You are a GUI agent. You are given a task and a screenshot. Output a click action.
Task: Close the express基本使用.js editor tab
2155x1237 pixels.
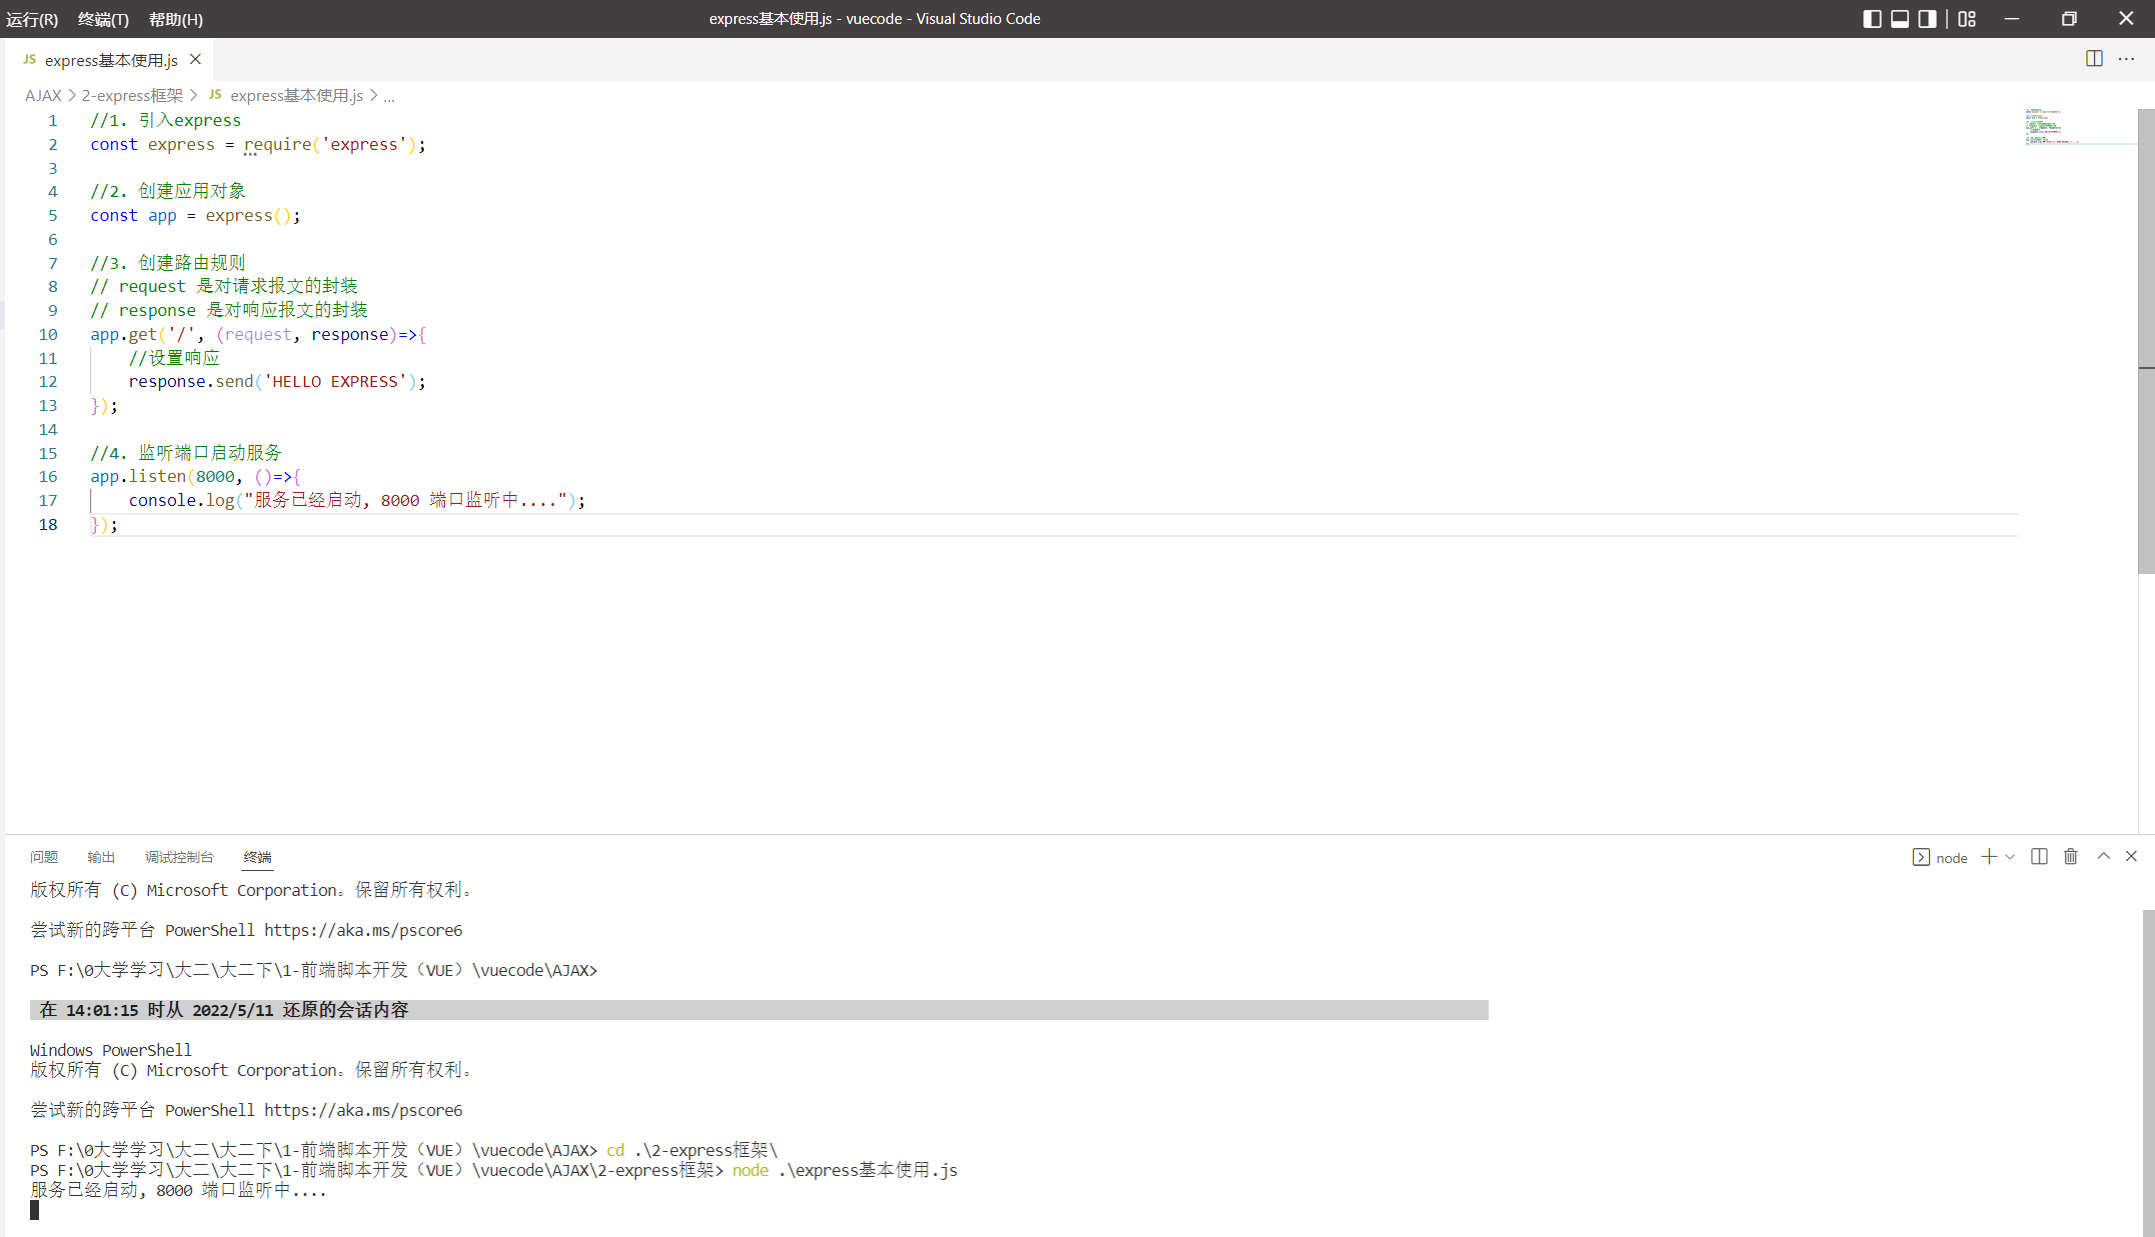tap(196, 60)
